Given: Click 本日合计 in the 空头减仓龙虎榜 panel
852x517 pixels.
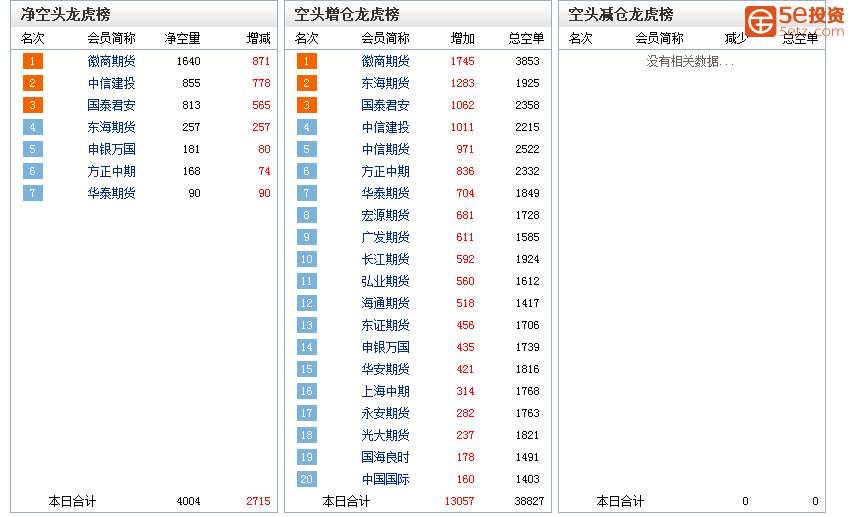Looking at the screenshot, I should [620, 501].
